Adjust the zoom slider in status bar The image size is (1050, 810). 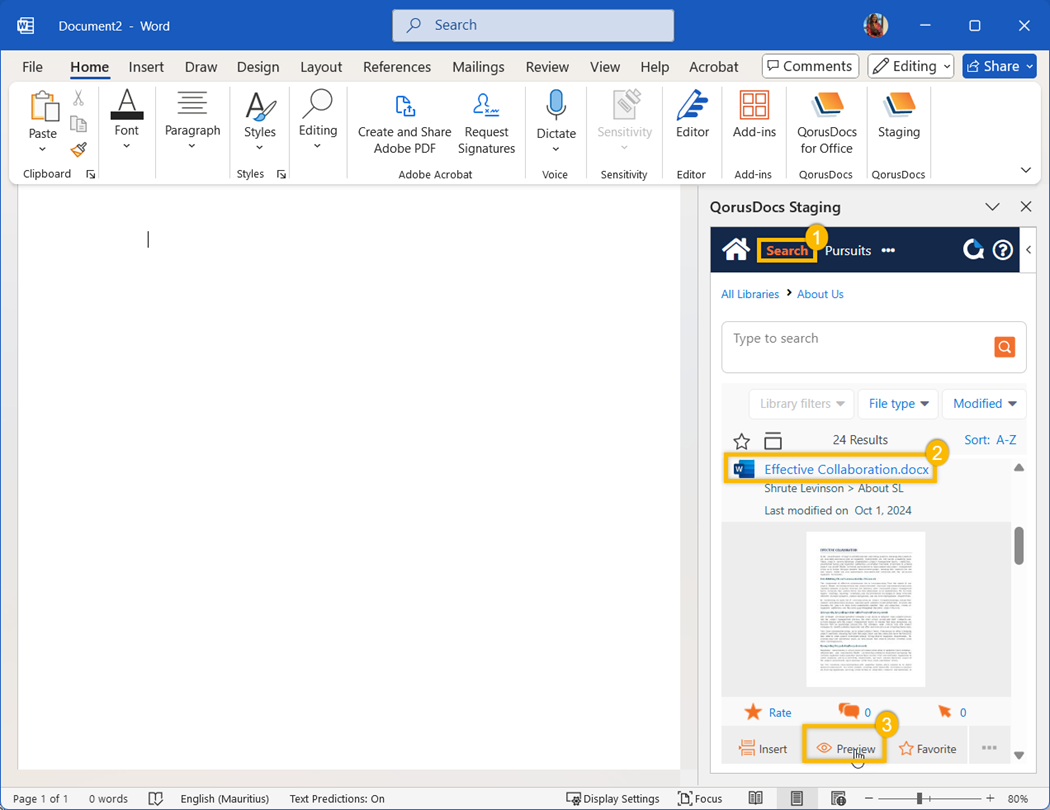tap(919, 799)
